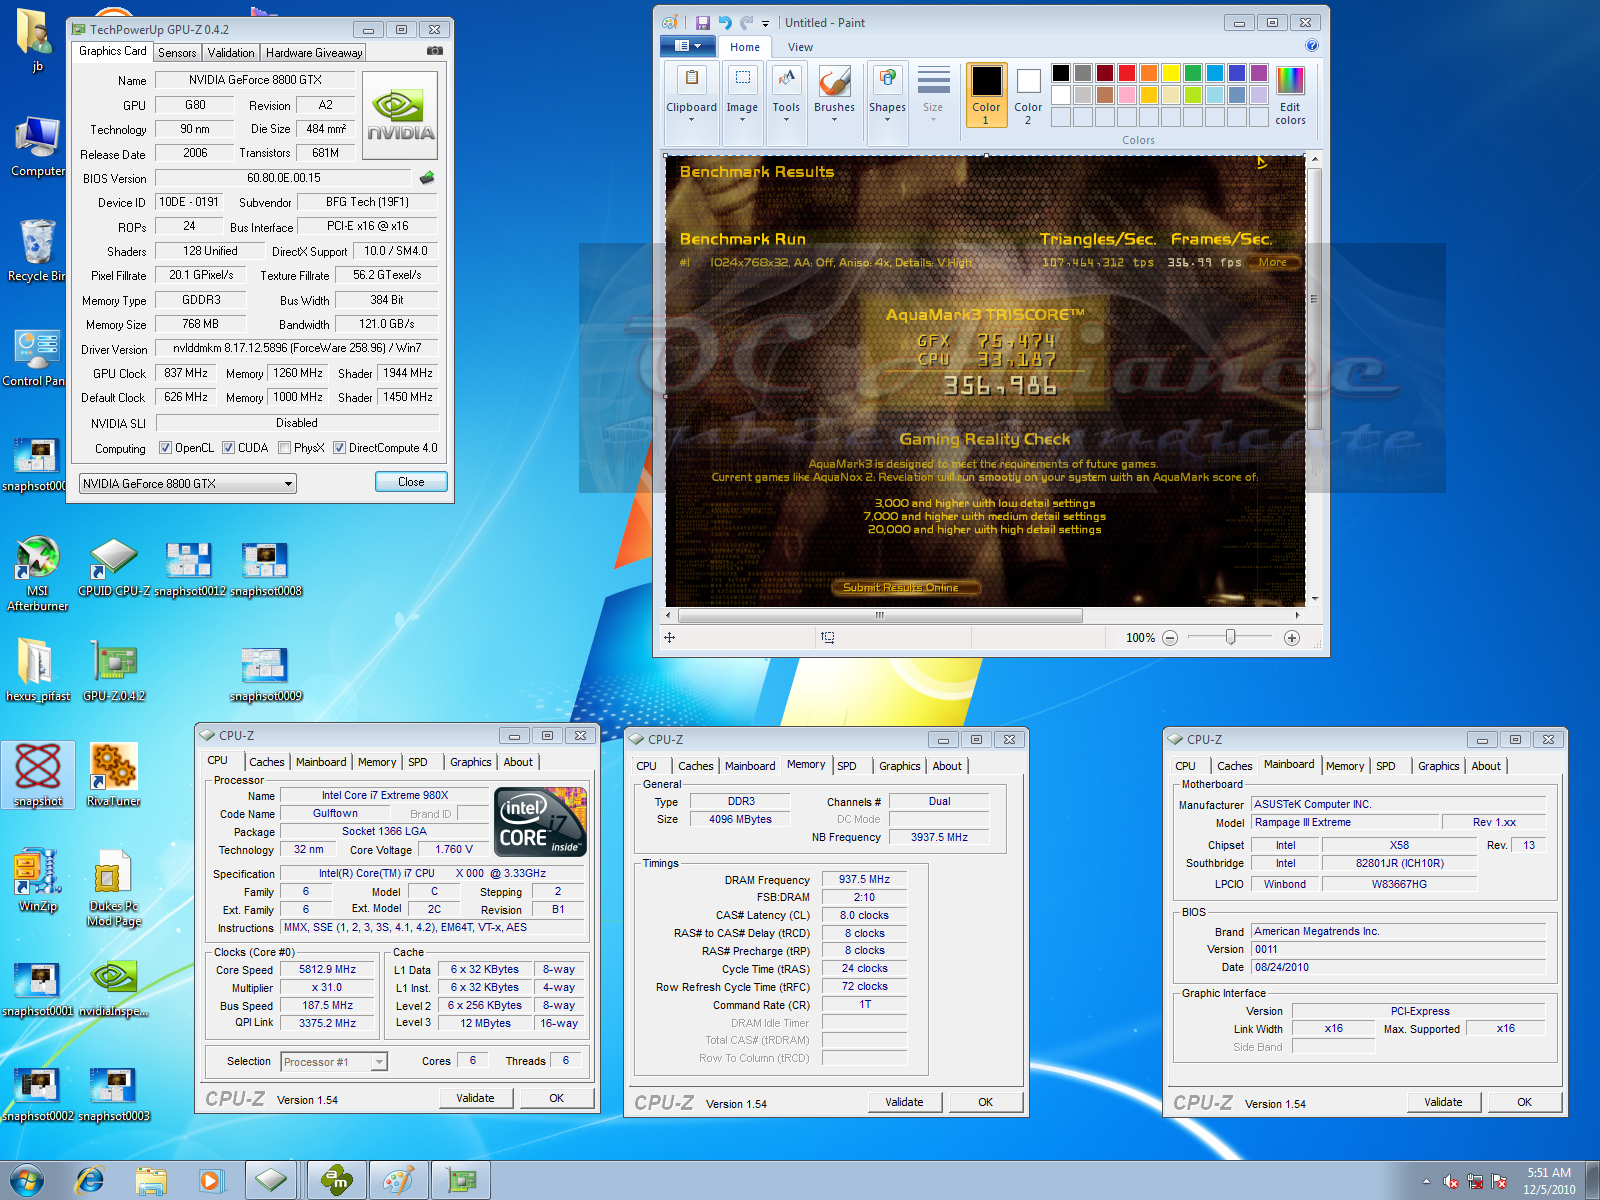Open Paint Help with the question mark icon
The height and width of the screenshot is (1200, 1600).
point(1312,45)
